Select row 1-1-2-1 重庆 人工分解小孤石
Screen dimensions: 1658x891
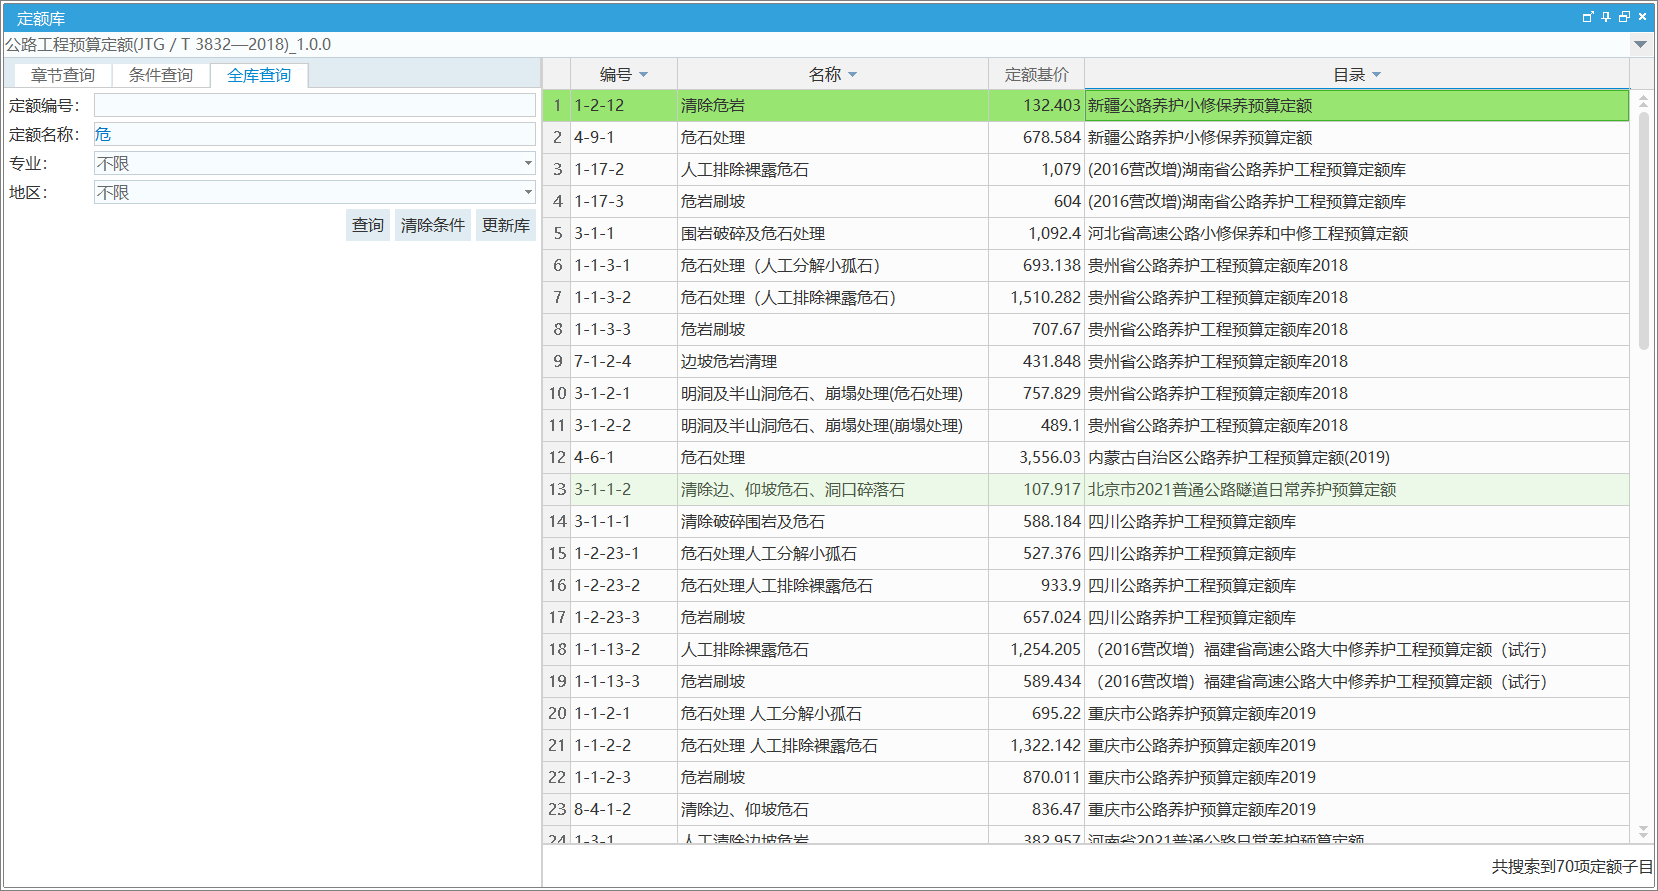(x=1085, y=713)
